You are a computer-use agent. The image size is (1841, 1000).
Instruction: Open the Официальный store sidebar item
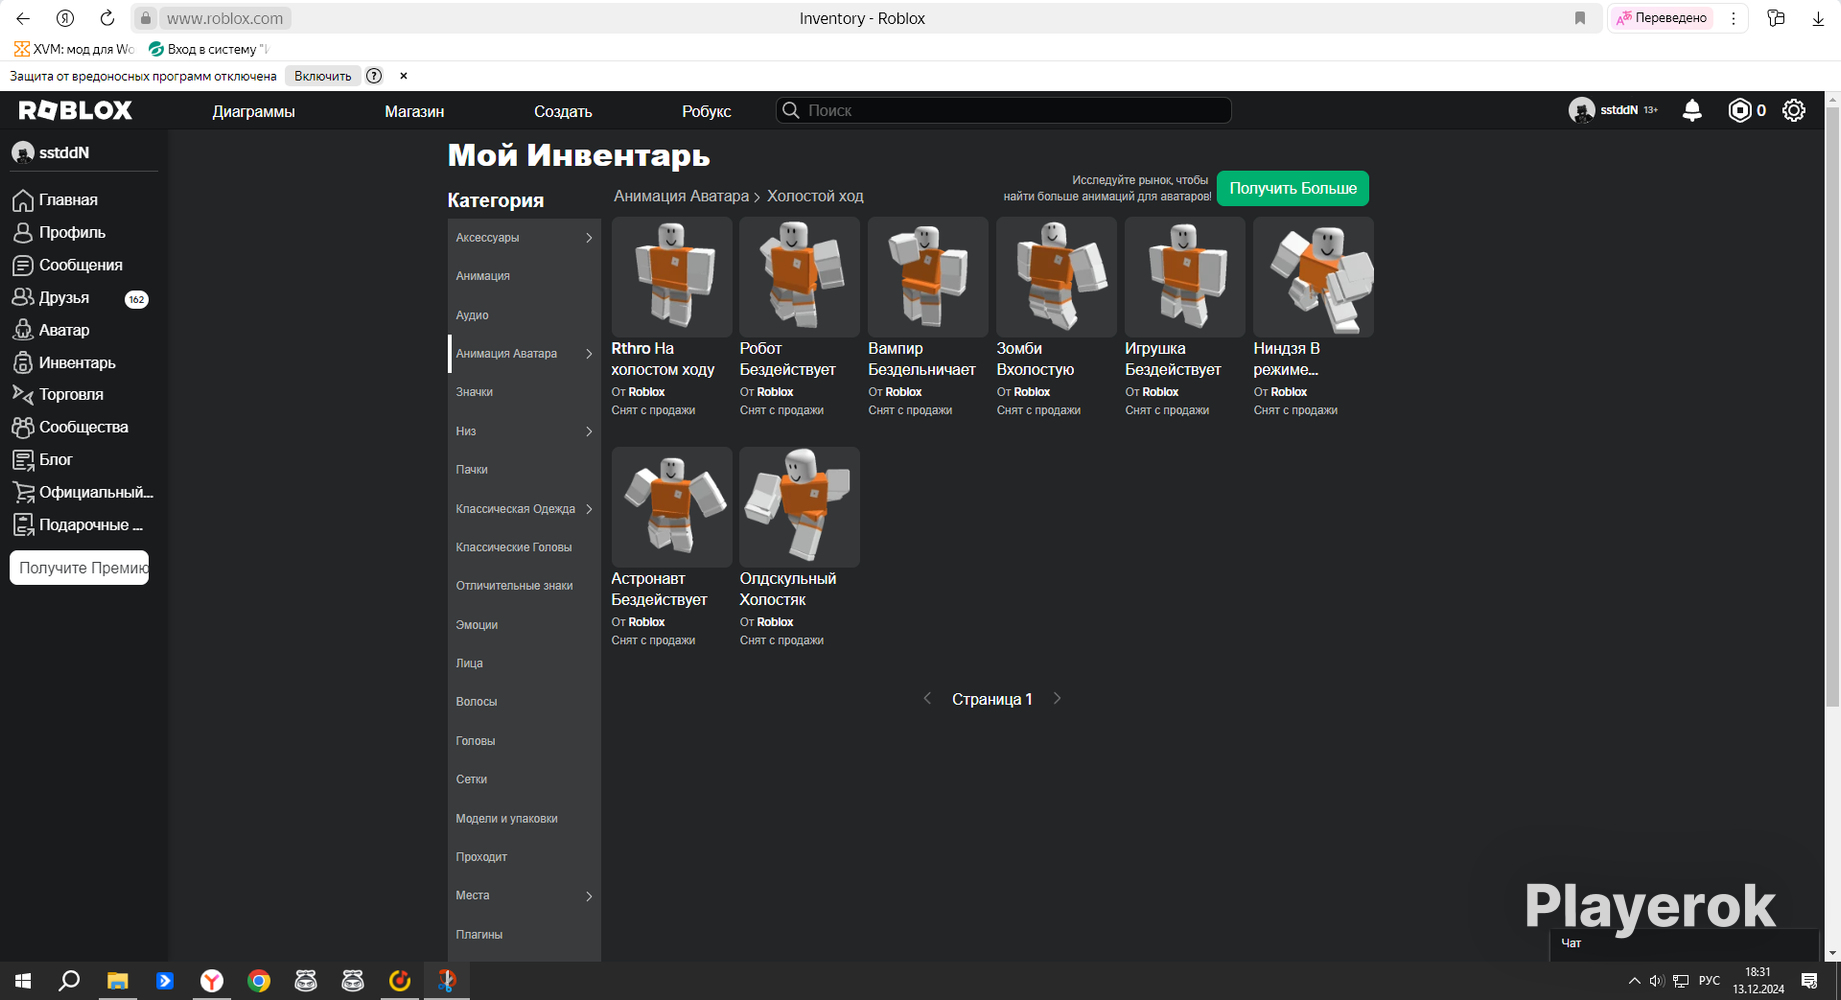83,492
